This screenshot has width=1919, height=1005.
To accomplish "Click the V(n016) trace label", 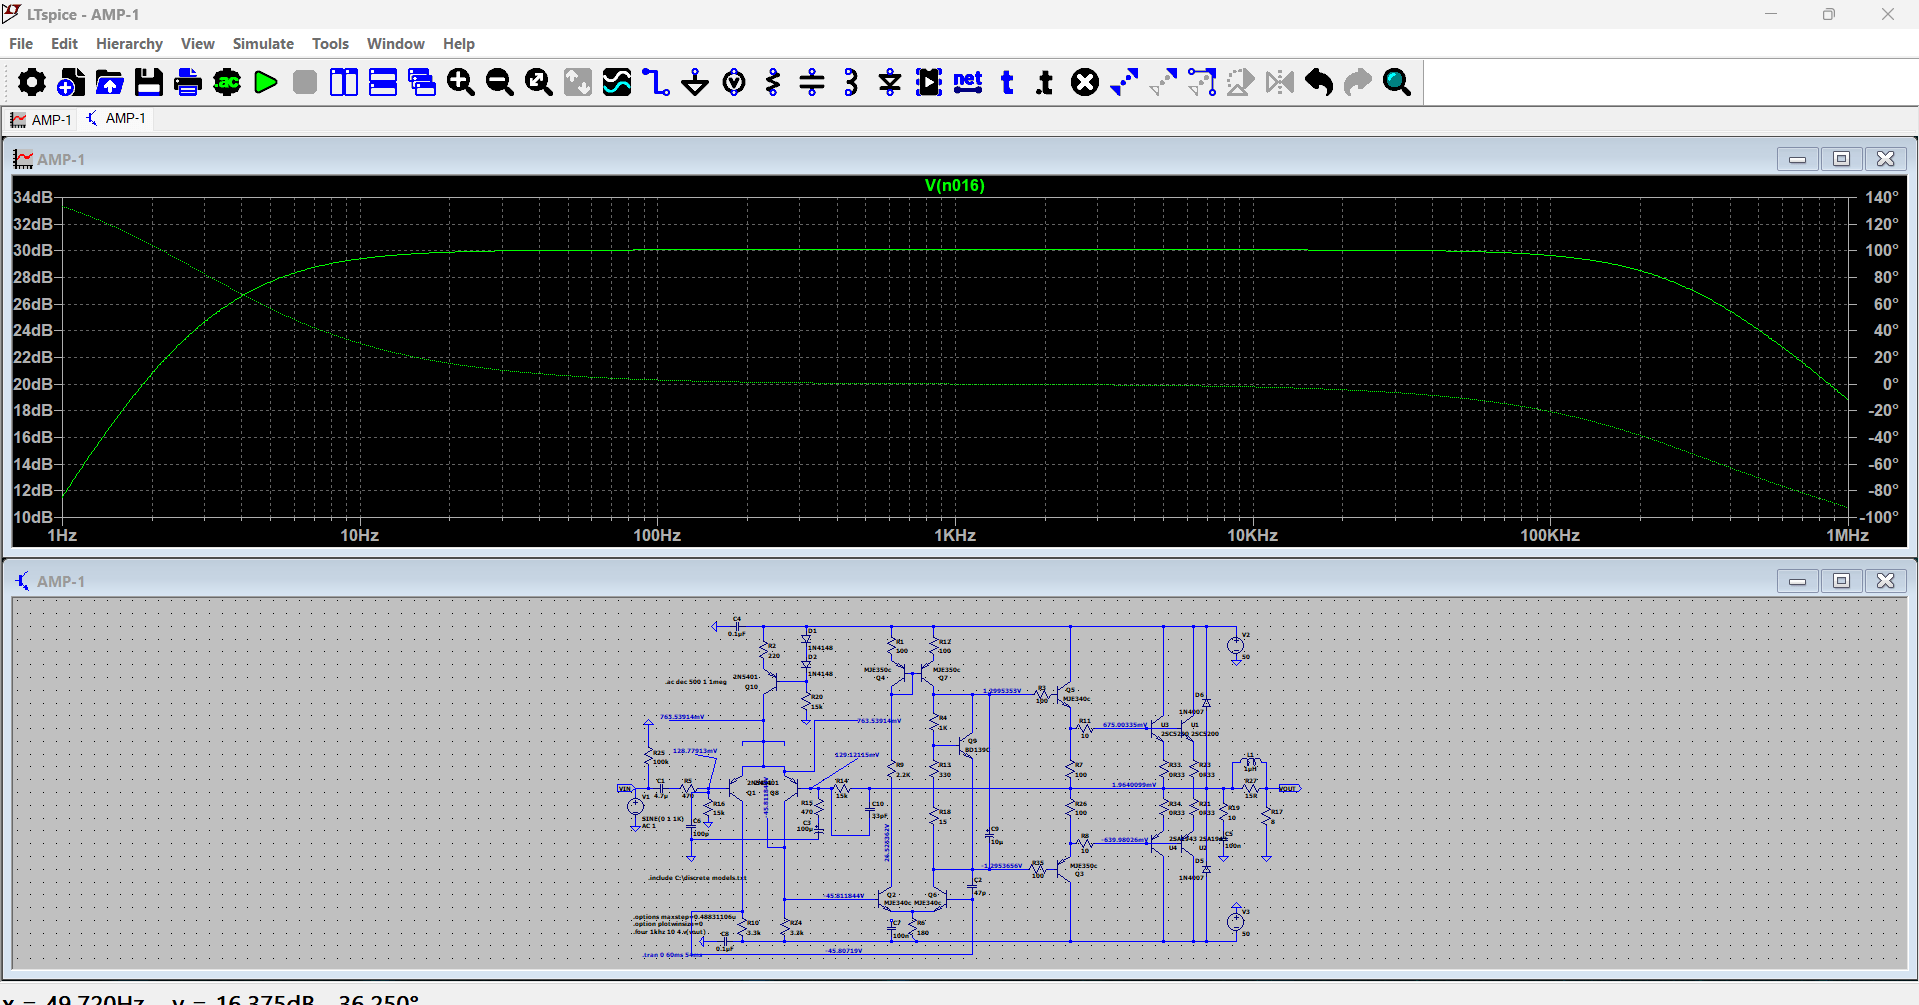I will tap(954, 185).
